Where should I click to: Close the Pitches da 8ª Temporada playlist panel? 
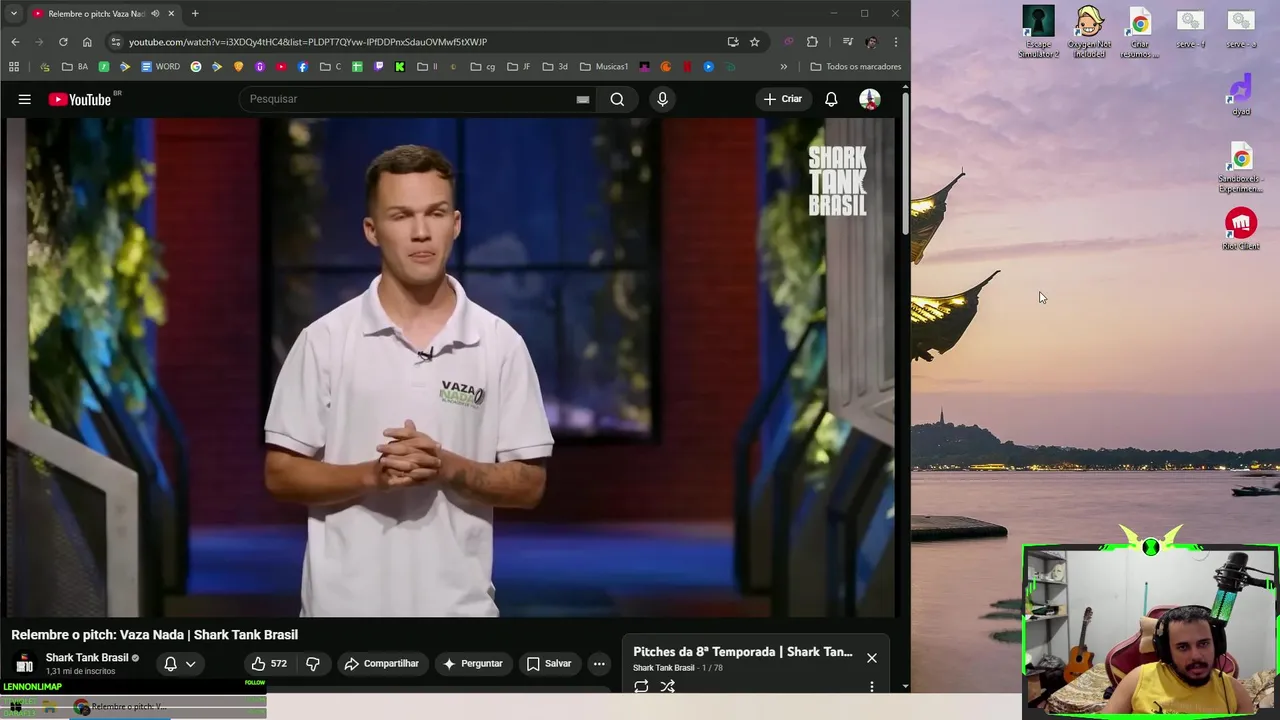tap(872, 658)
